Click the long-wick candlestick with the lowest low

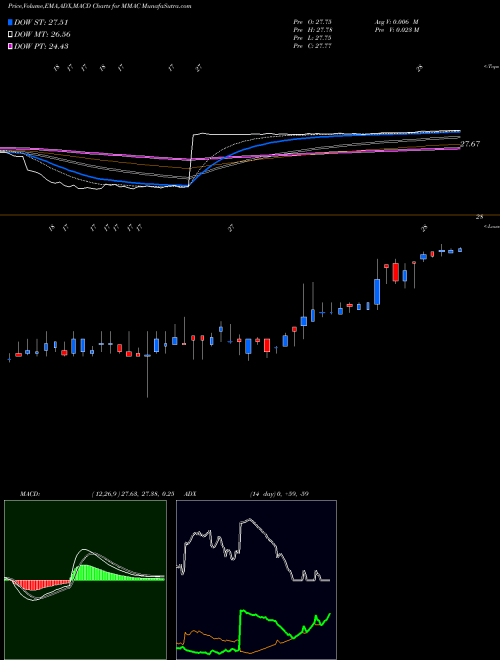tap(147, 364)
